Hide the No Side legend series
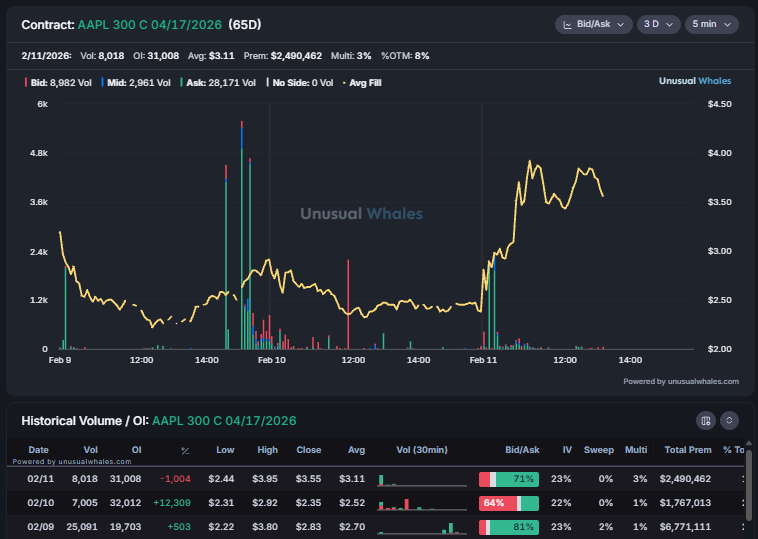Screen dimensions: 758x539 tap(300, 83)
